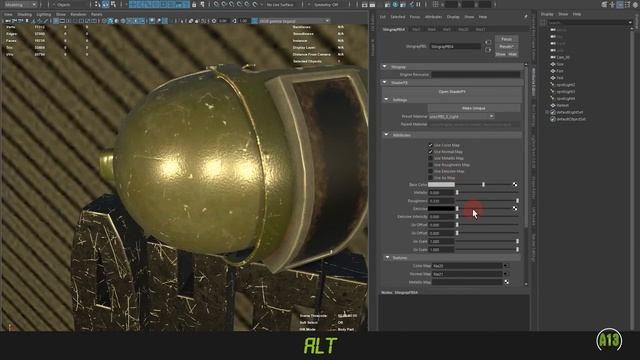Viewport: 640px width, 360px height.
Task: Open Attribute Editor Selected menu
Action: tap(398, 17)
